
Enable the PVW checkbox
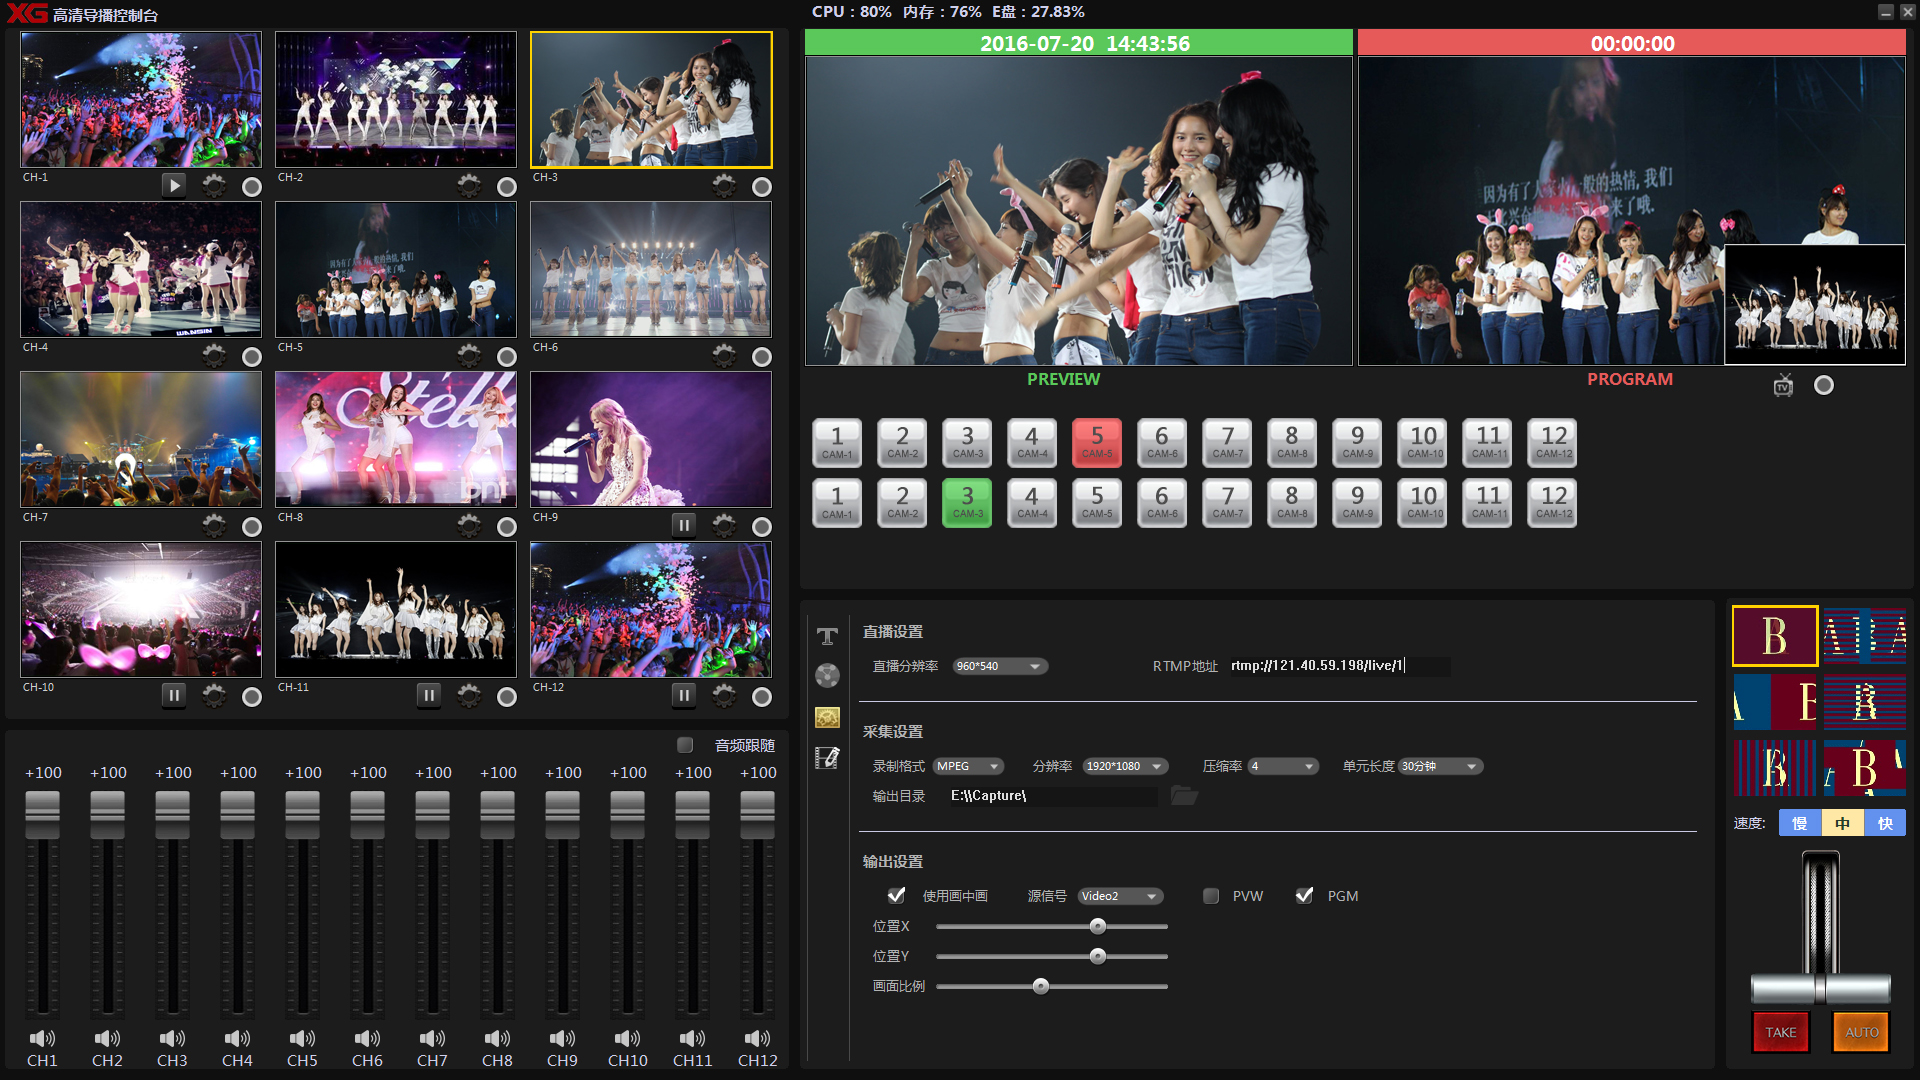(x=1211, y=896)
